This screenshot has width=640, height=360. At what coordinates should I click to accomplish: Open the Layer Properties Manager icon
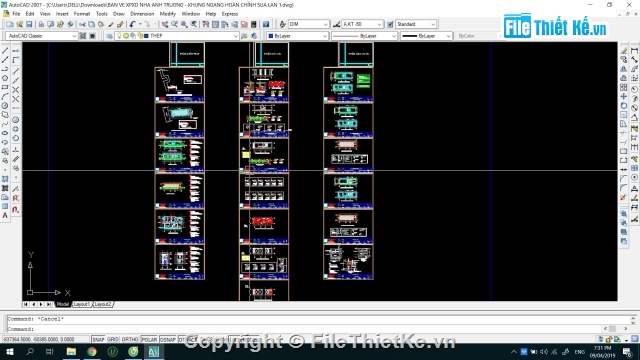(109, 36)
